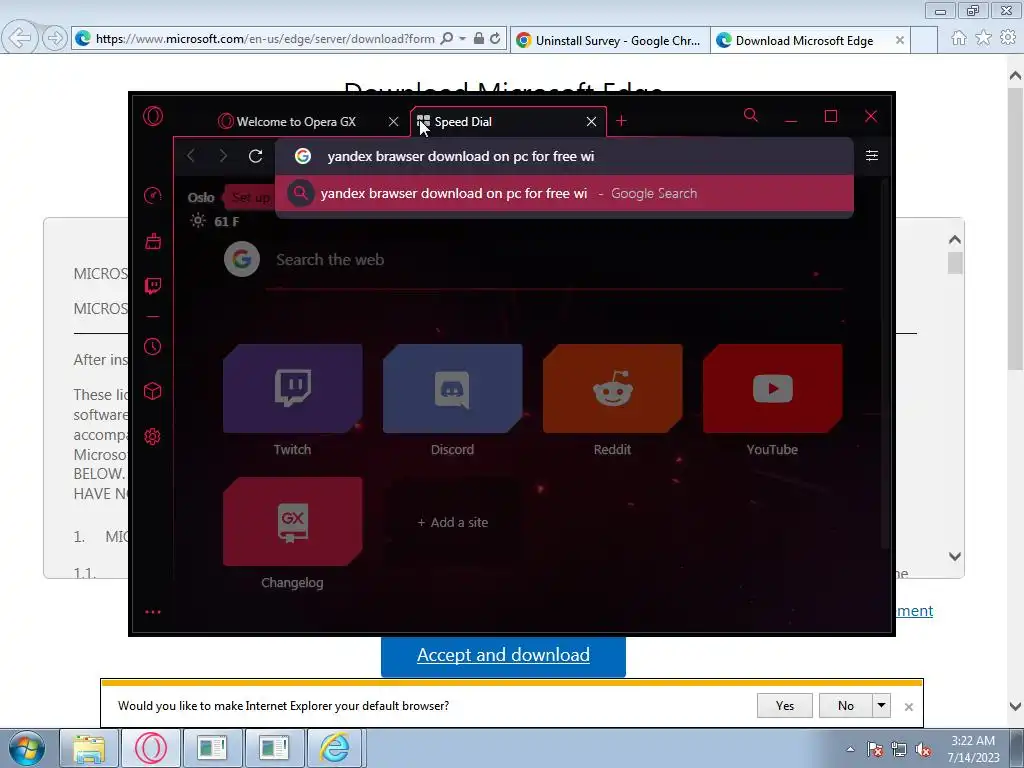Reload the Opera GX page
Viewport: 1024px width, 768px height.
(255, 155)
